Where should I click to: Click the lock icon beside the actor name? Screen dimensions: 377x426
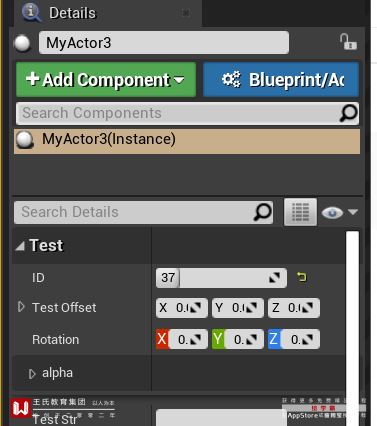(348, 42)
